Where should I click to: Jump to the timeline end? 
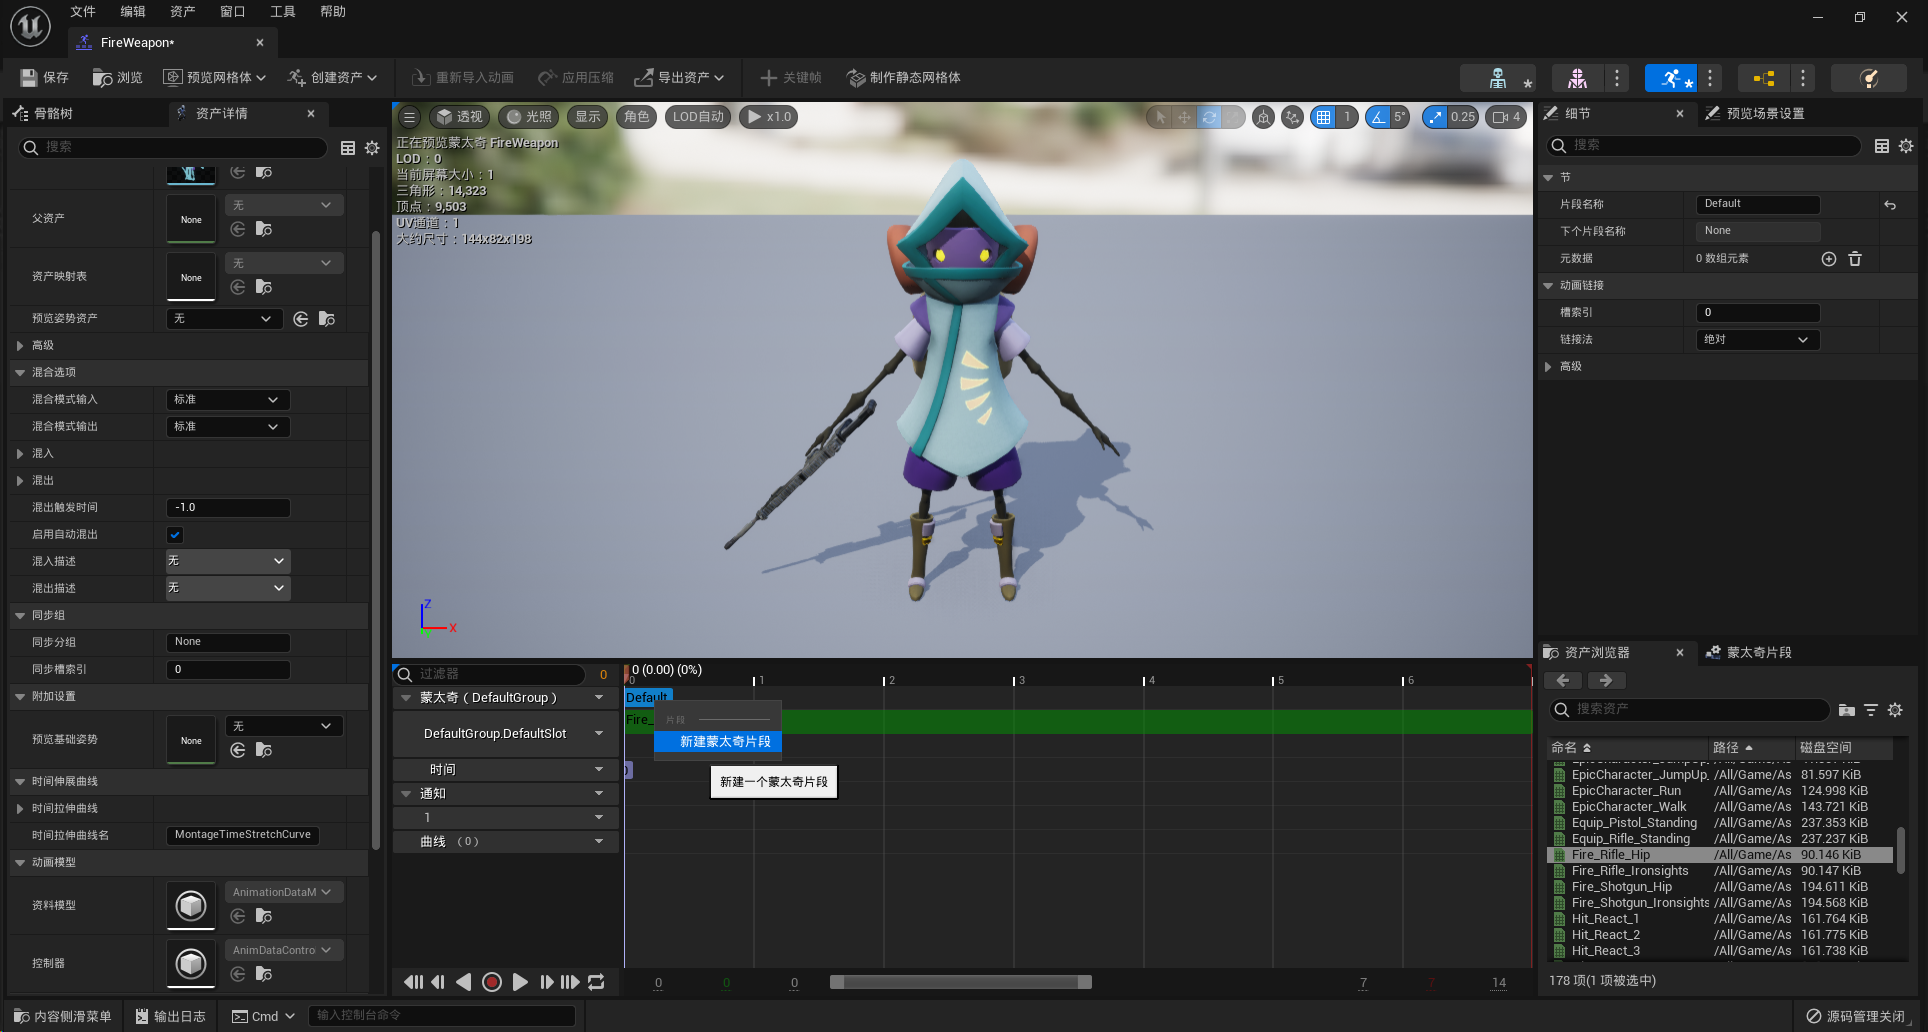[570, 982]
